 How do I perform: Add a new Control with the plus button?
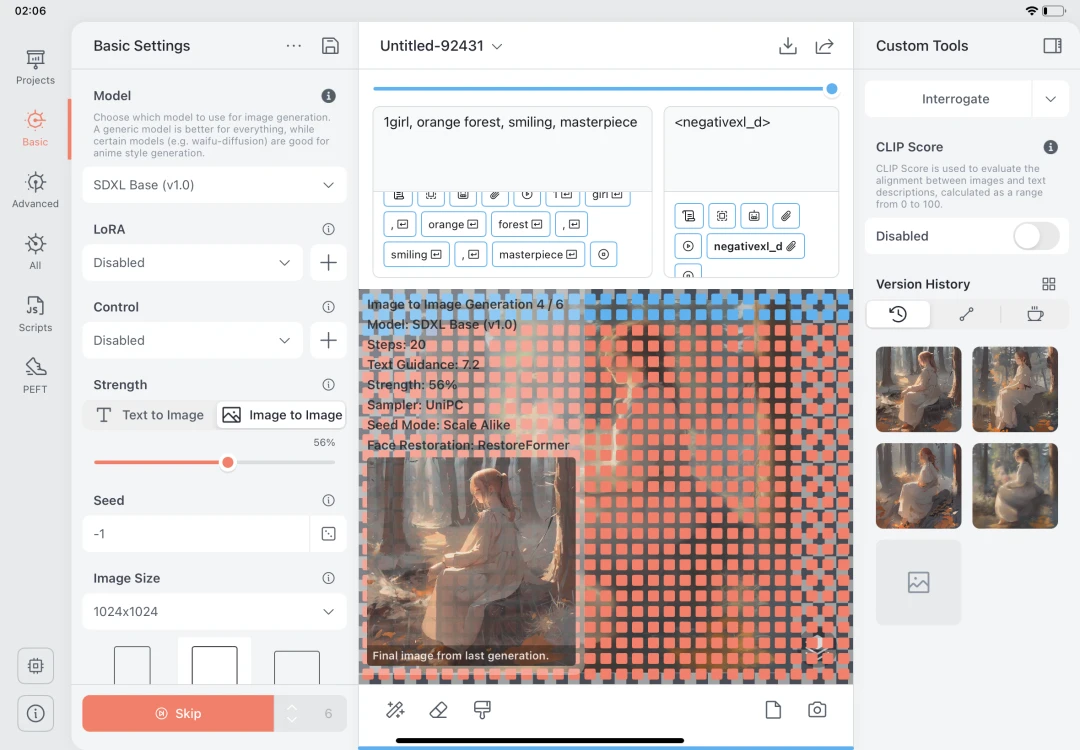click(329, 340)
